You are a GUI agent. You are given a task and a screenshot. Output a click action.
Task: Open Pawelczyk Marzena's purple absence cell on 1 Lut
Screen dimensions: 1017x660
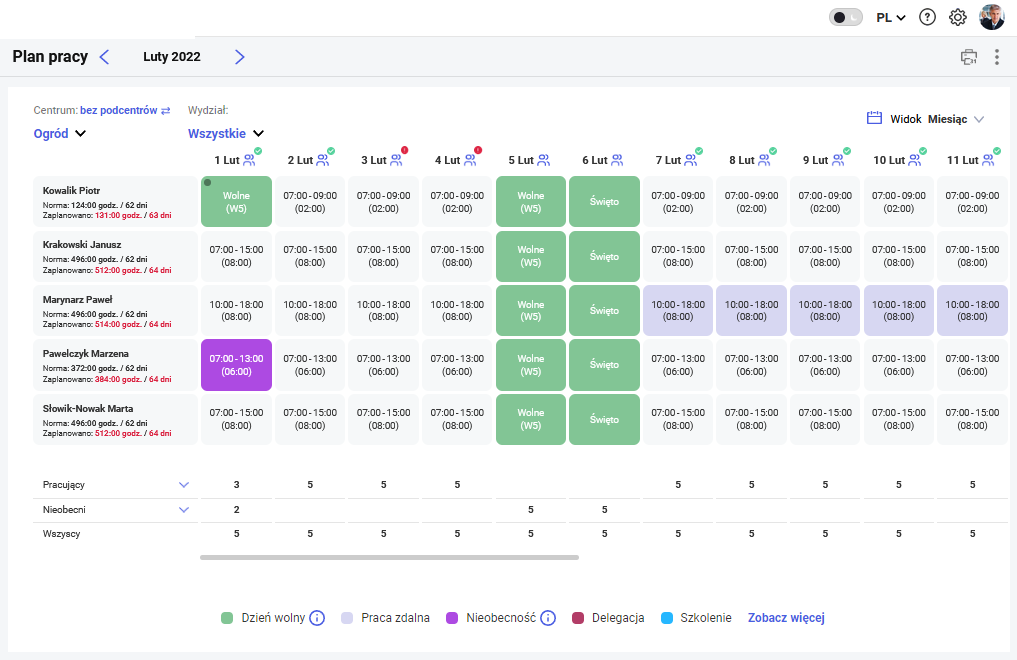pyautogui.click(x=236, y=365)
